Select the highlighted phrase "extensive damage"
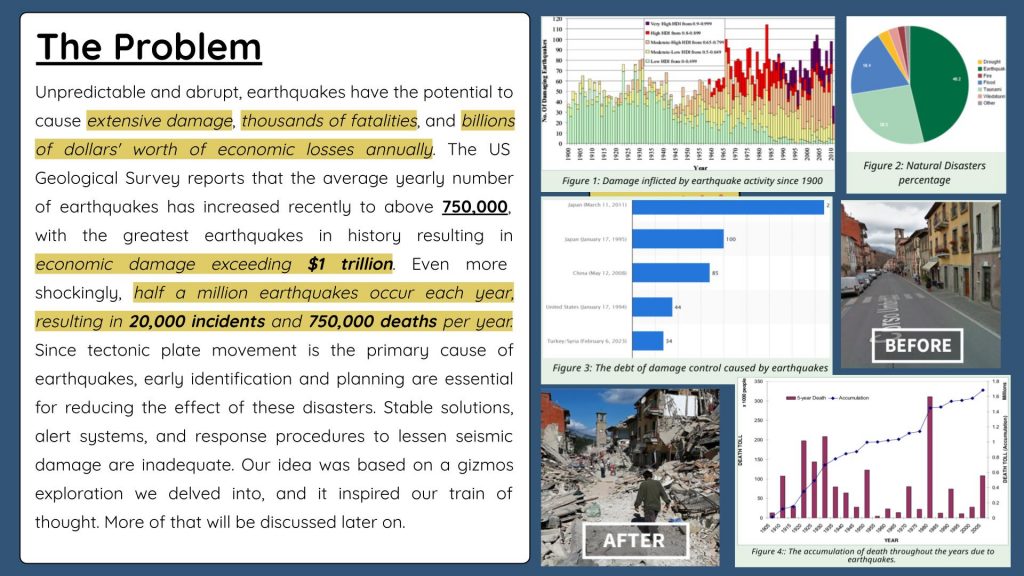Screen dimensions: 1024x576 [x=159, y=121]
